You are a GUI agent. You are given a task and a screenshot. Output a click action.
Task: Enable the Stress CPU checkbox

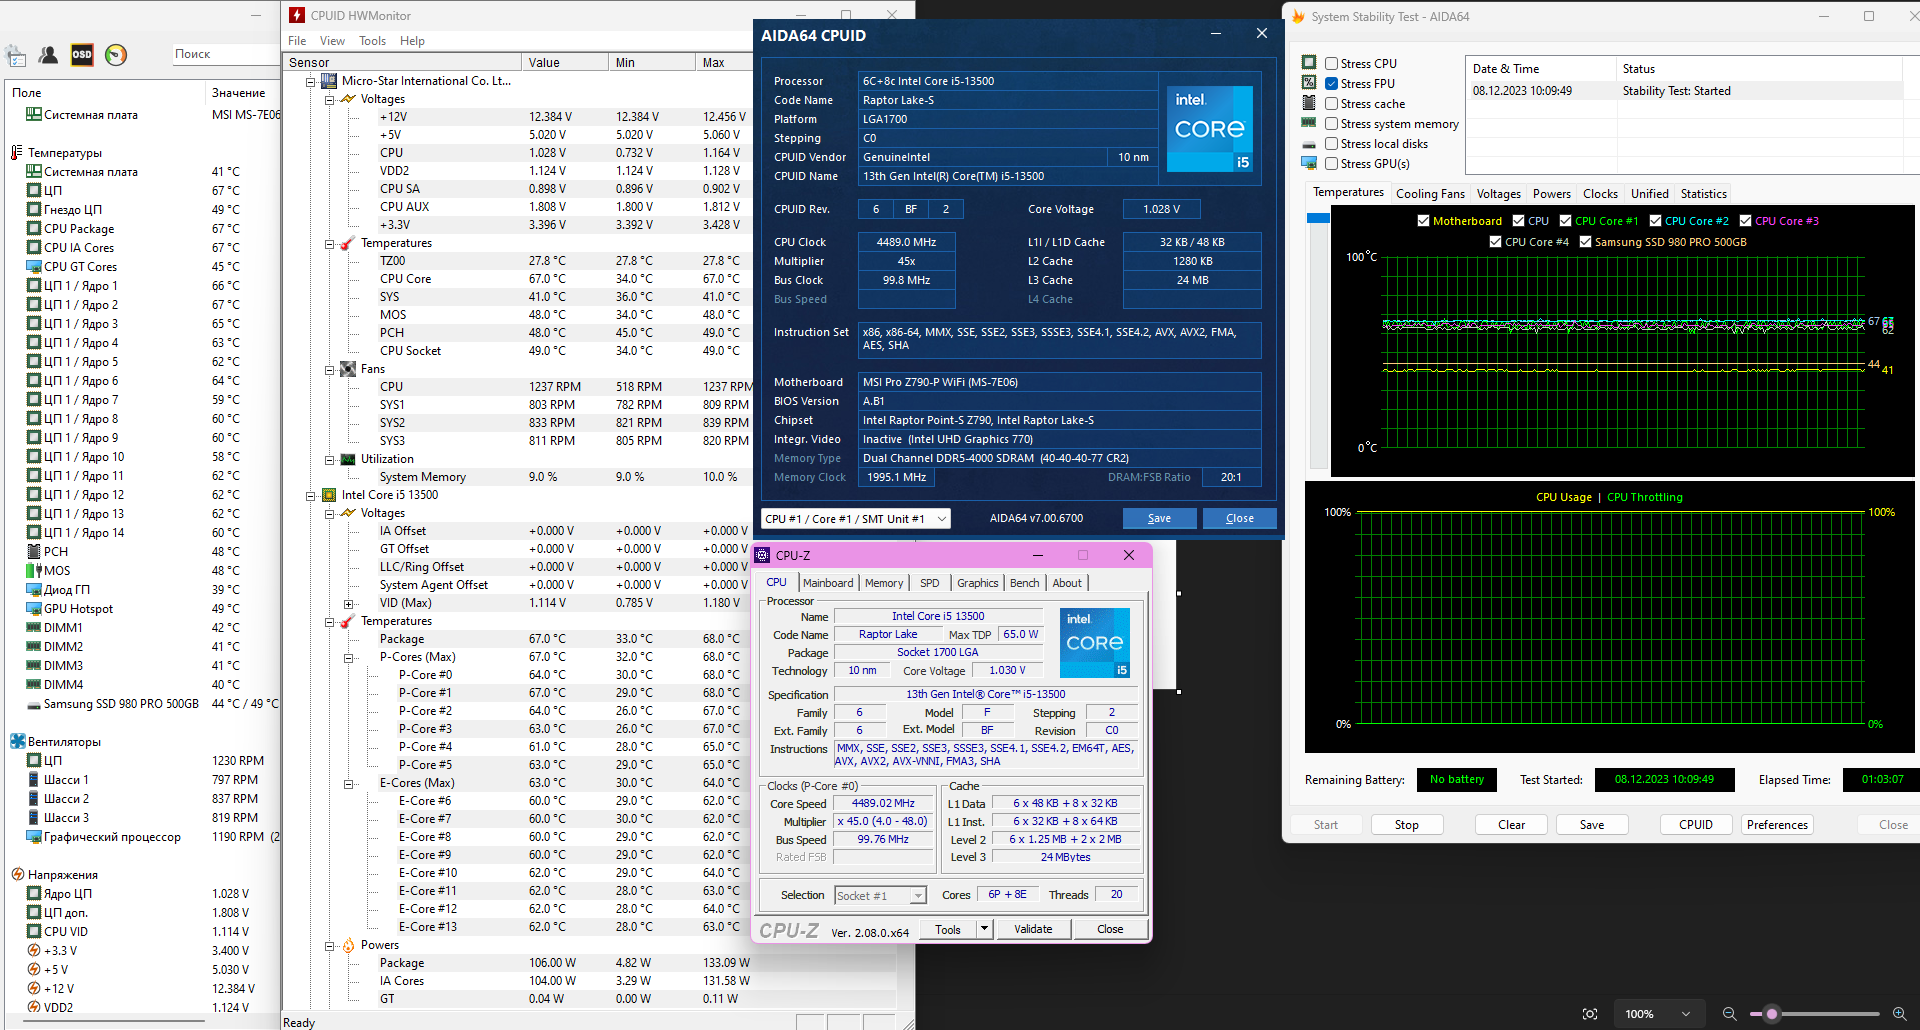(1332, 64)
